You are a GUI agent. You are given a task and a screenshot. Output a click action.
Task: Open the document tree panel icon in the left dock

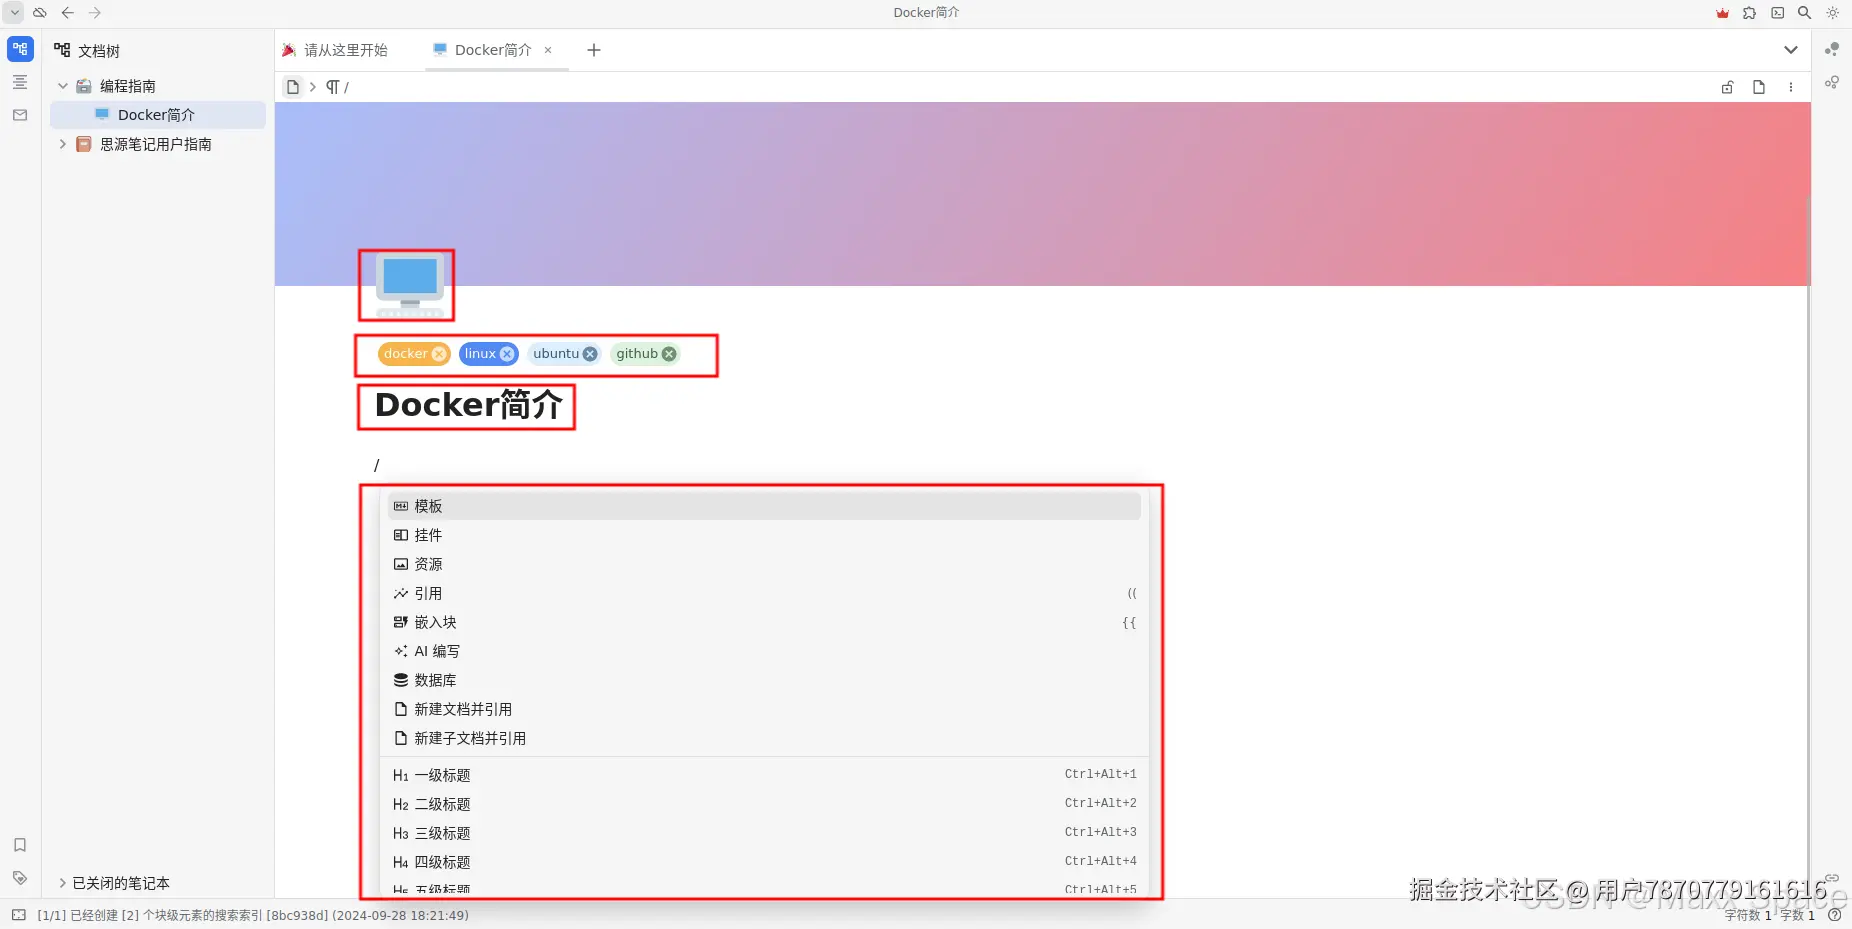click(x=20, y=49)
